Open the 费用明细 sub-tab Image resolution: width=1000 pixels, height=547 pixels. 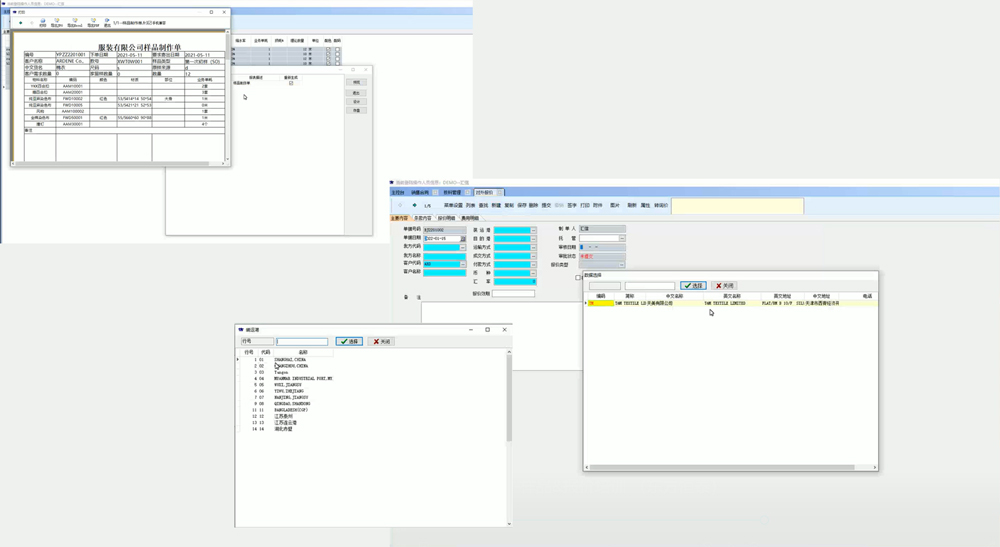click(x=470, y=218)
